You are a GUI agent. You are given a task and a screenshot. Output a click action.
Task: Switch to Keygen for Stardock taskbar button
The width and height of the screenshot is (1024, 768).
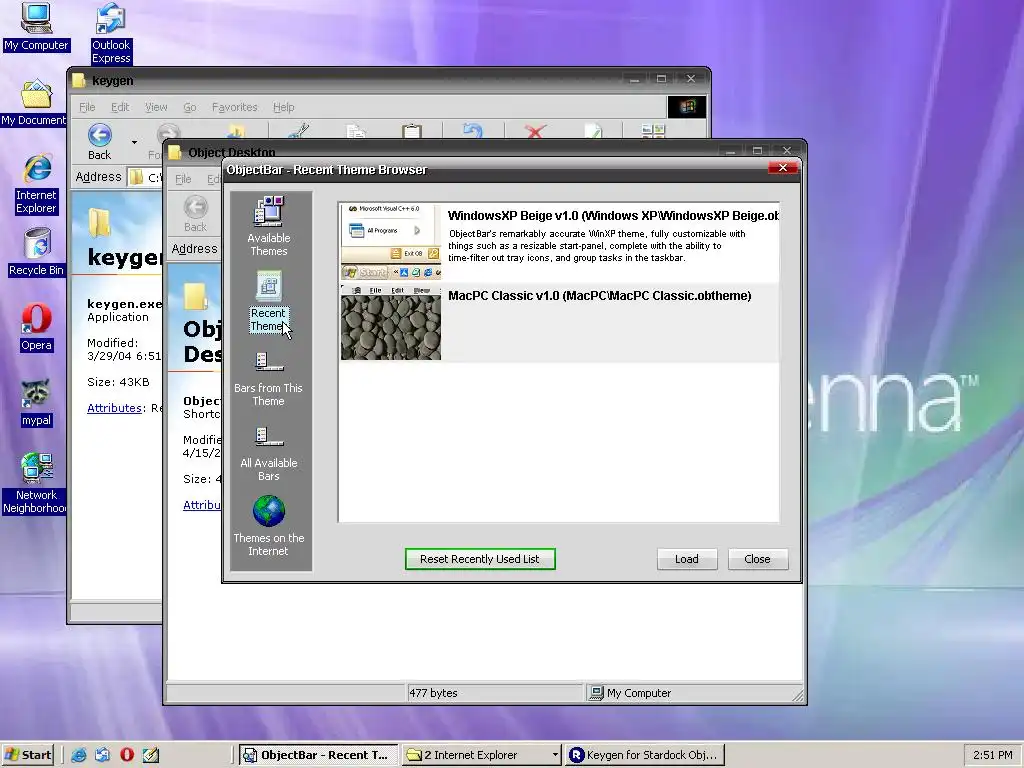645,755
